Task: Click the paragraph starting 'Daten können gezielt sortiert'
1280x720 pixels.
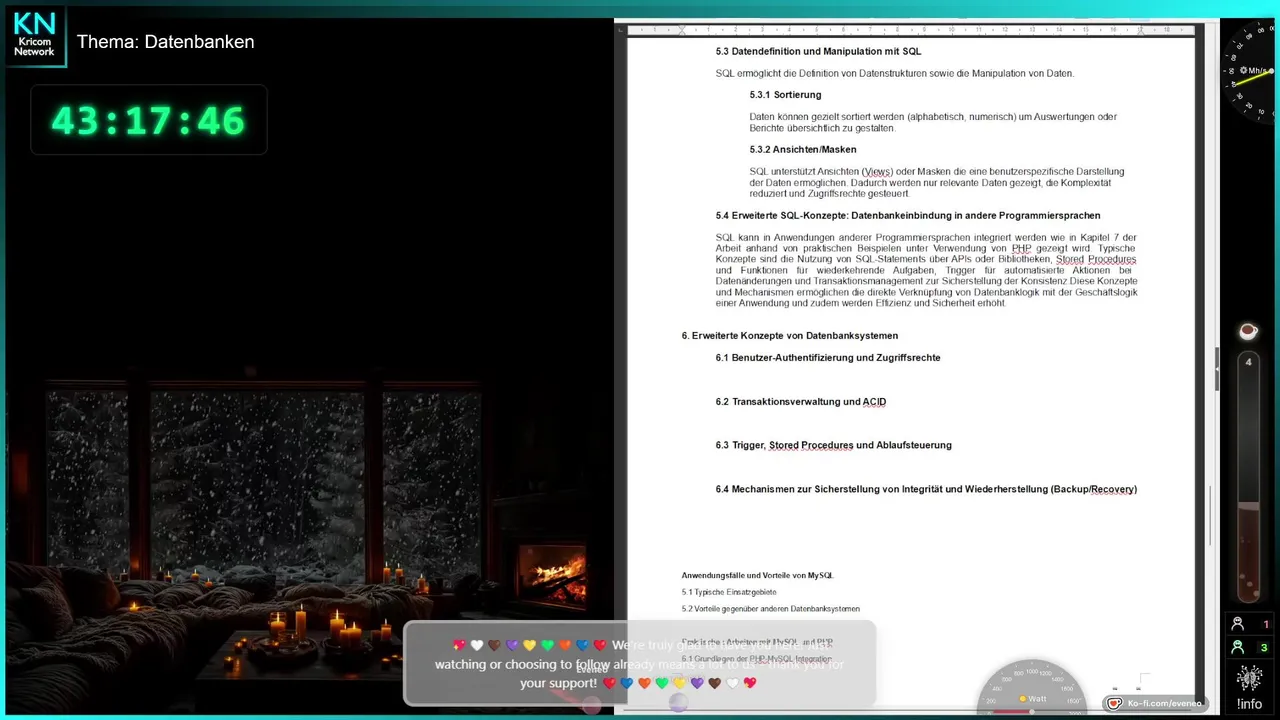Action: click(933, 122)
